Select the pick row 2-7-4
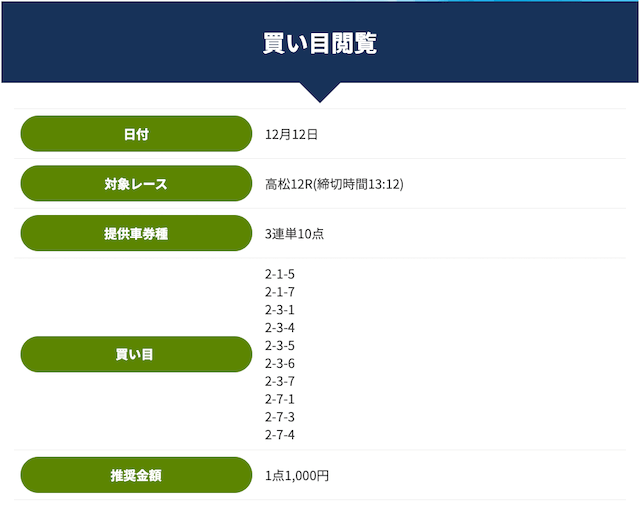640x523 pixels. point(280,435)
